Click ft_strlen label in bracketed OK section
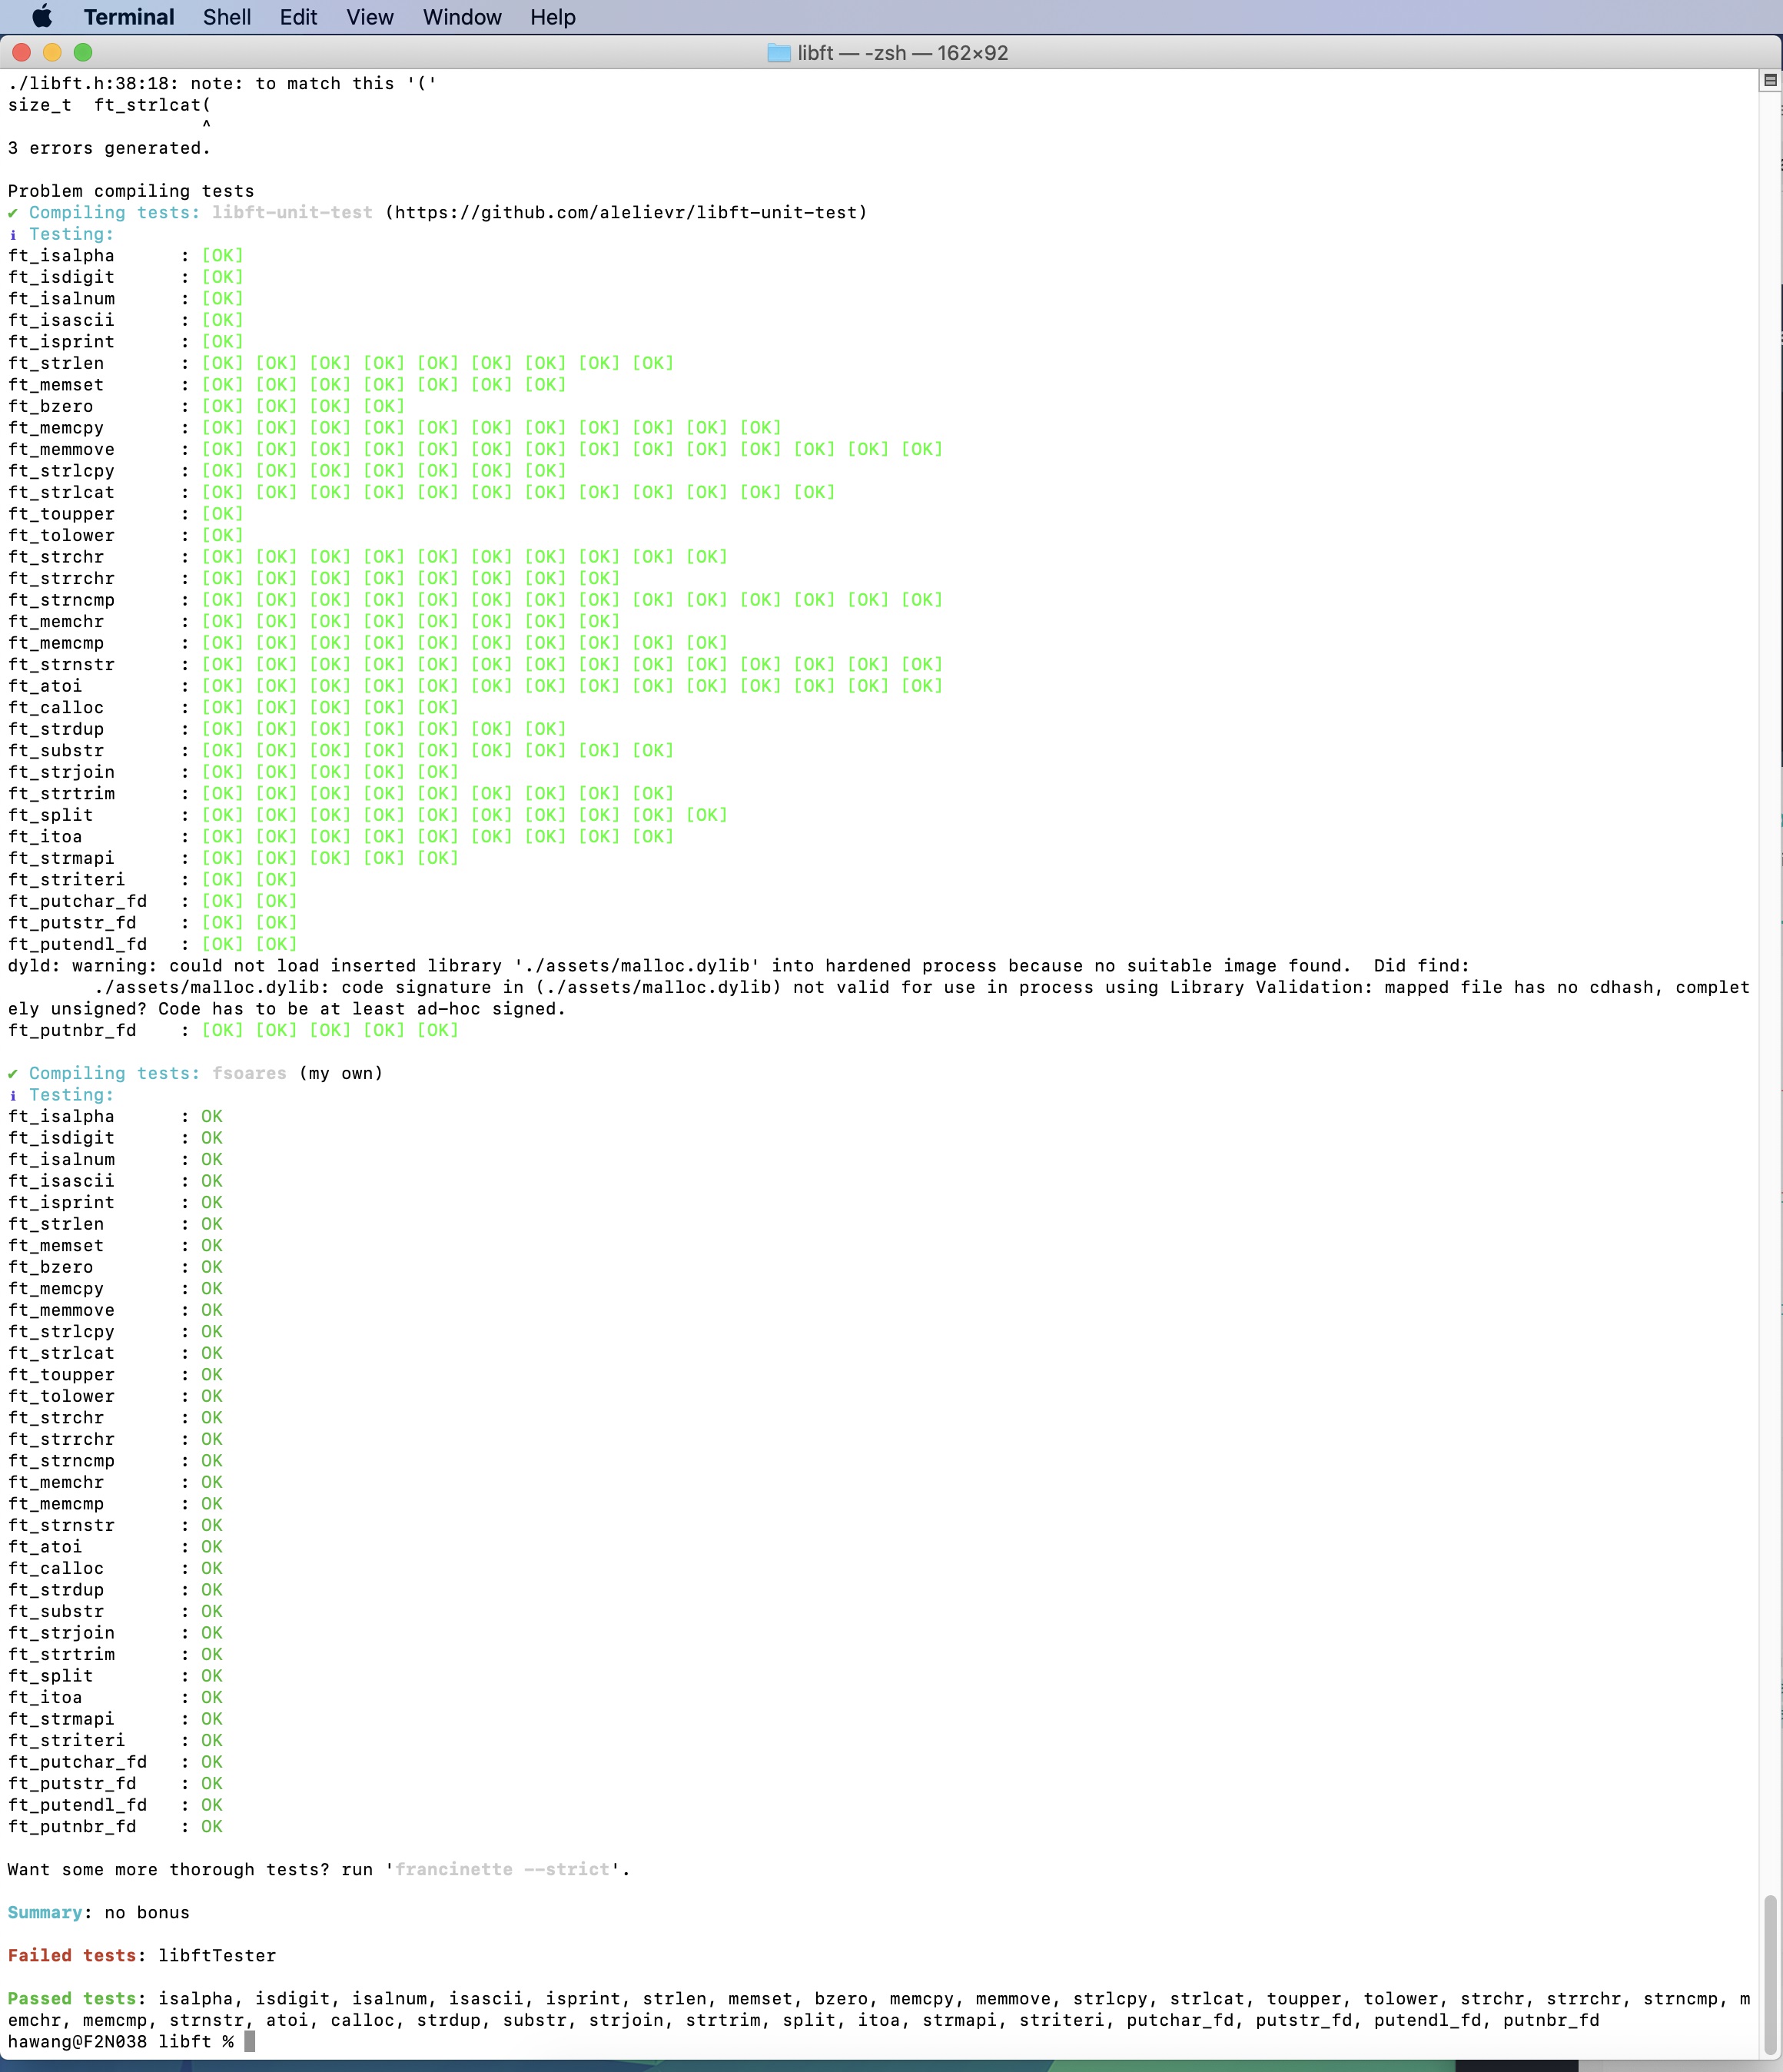 (x=56, y=363)
